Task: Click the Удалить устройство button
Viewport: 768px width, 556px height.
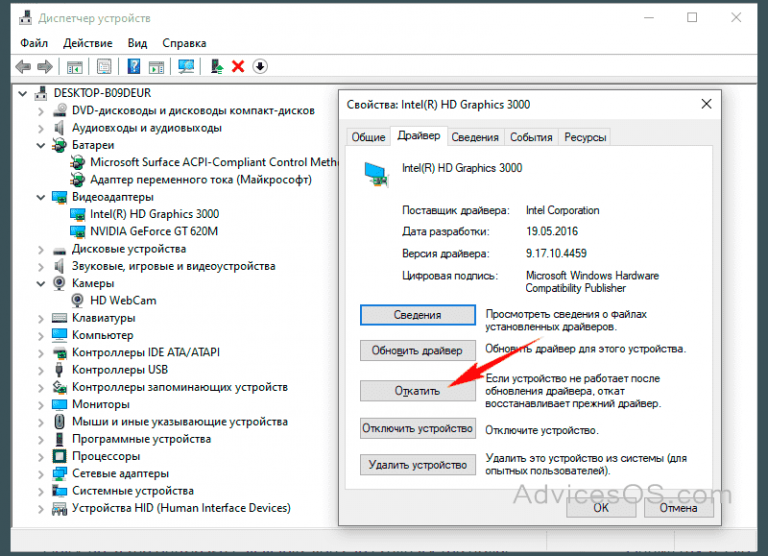Action: point(418,465)
